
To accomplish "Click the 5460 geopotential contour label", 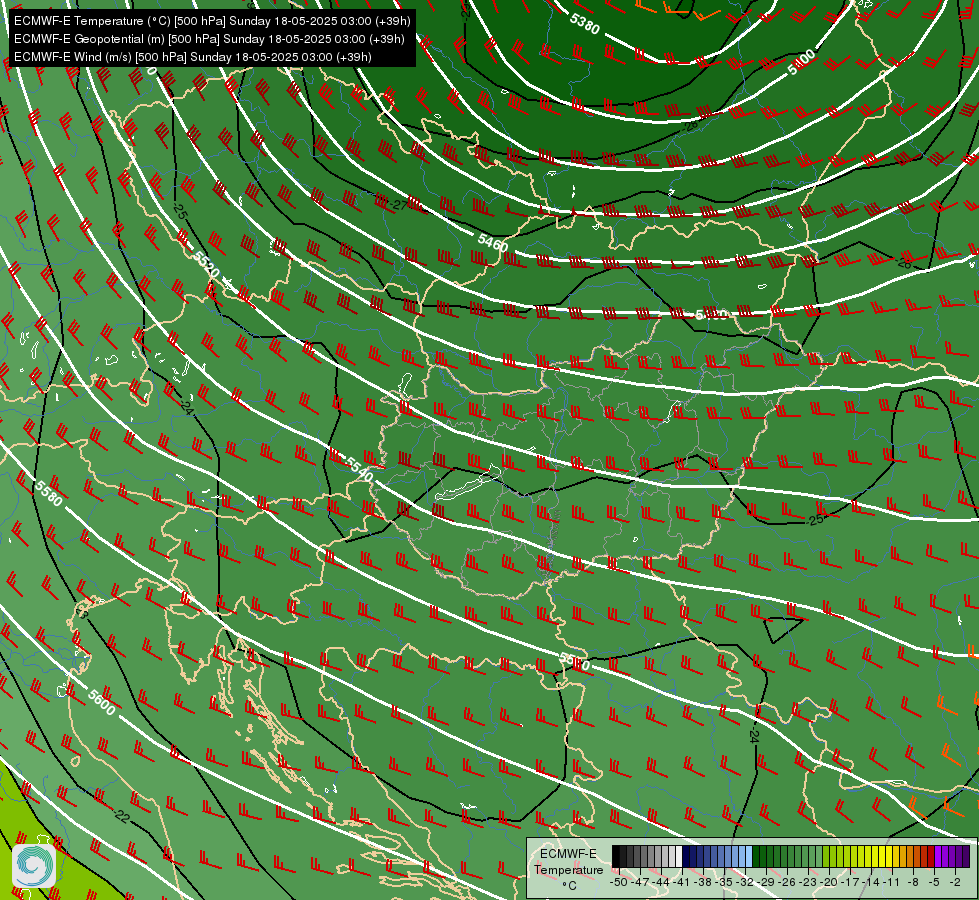I will click(x=493, y=242).
